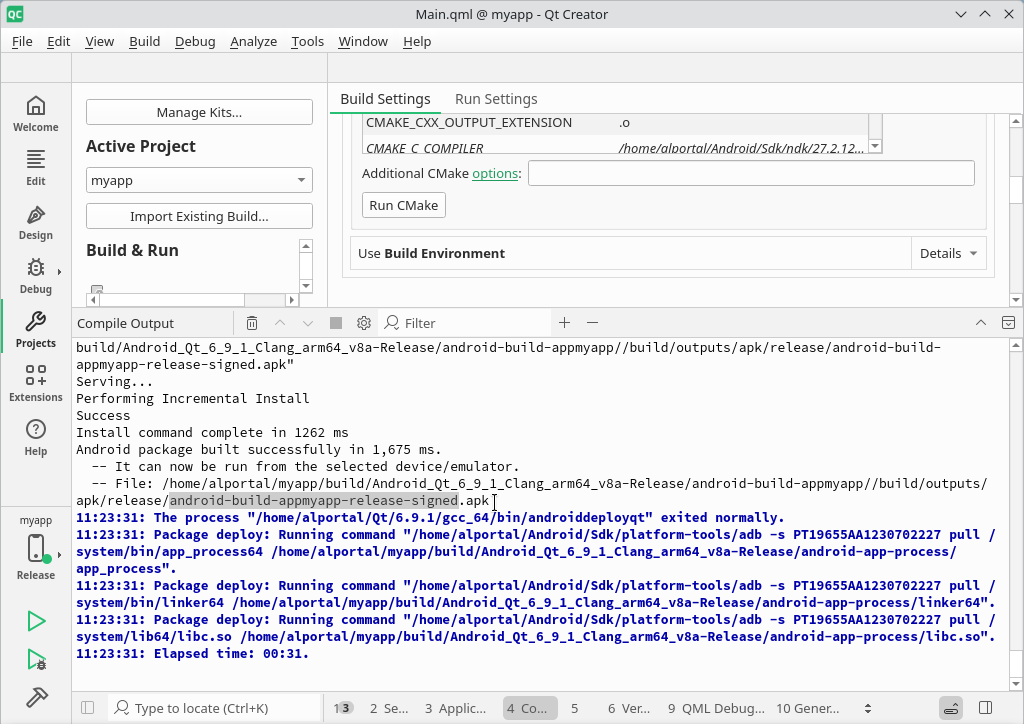Click the Build Settings vertical scrollbar down arrow
Screen dimensions: 1024x724
coord(1016,300)
